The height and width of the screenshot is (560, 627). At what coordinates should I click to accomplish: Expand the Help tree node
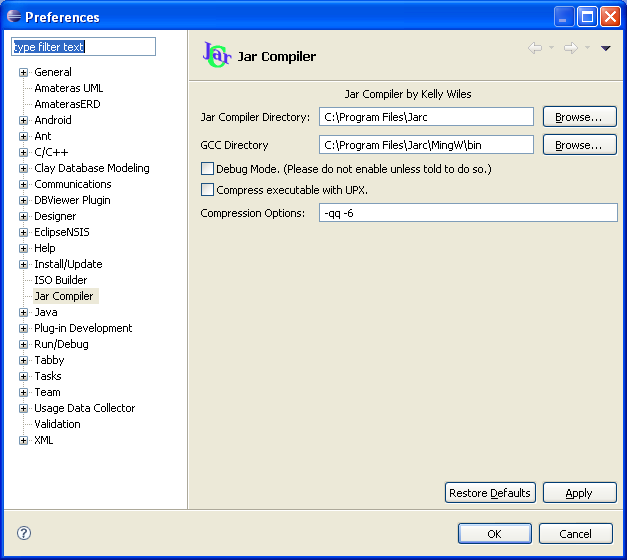(23, 248)
